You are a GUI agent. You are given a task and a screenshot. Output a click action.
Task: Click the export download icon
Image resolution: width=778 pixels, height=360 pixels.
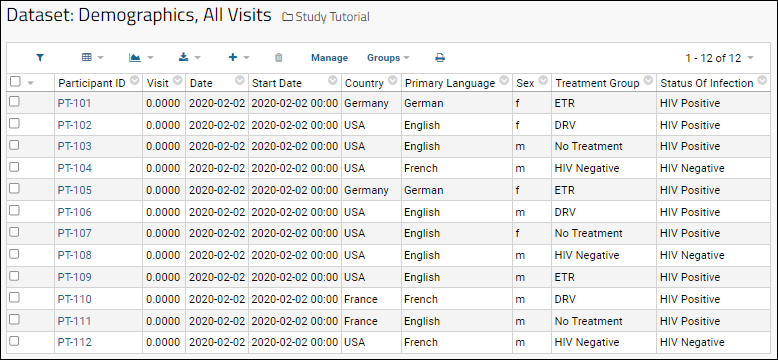coord(190,58)
